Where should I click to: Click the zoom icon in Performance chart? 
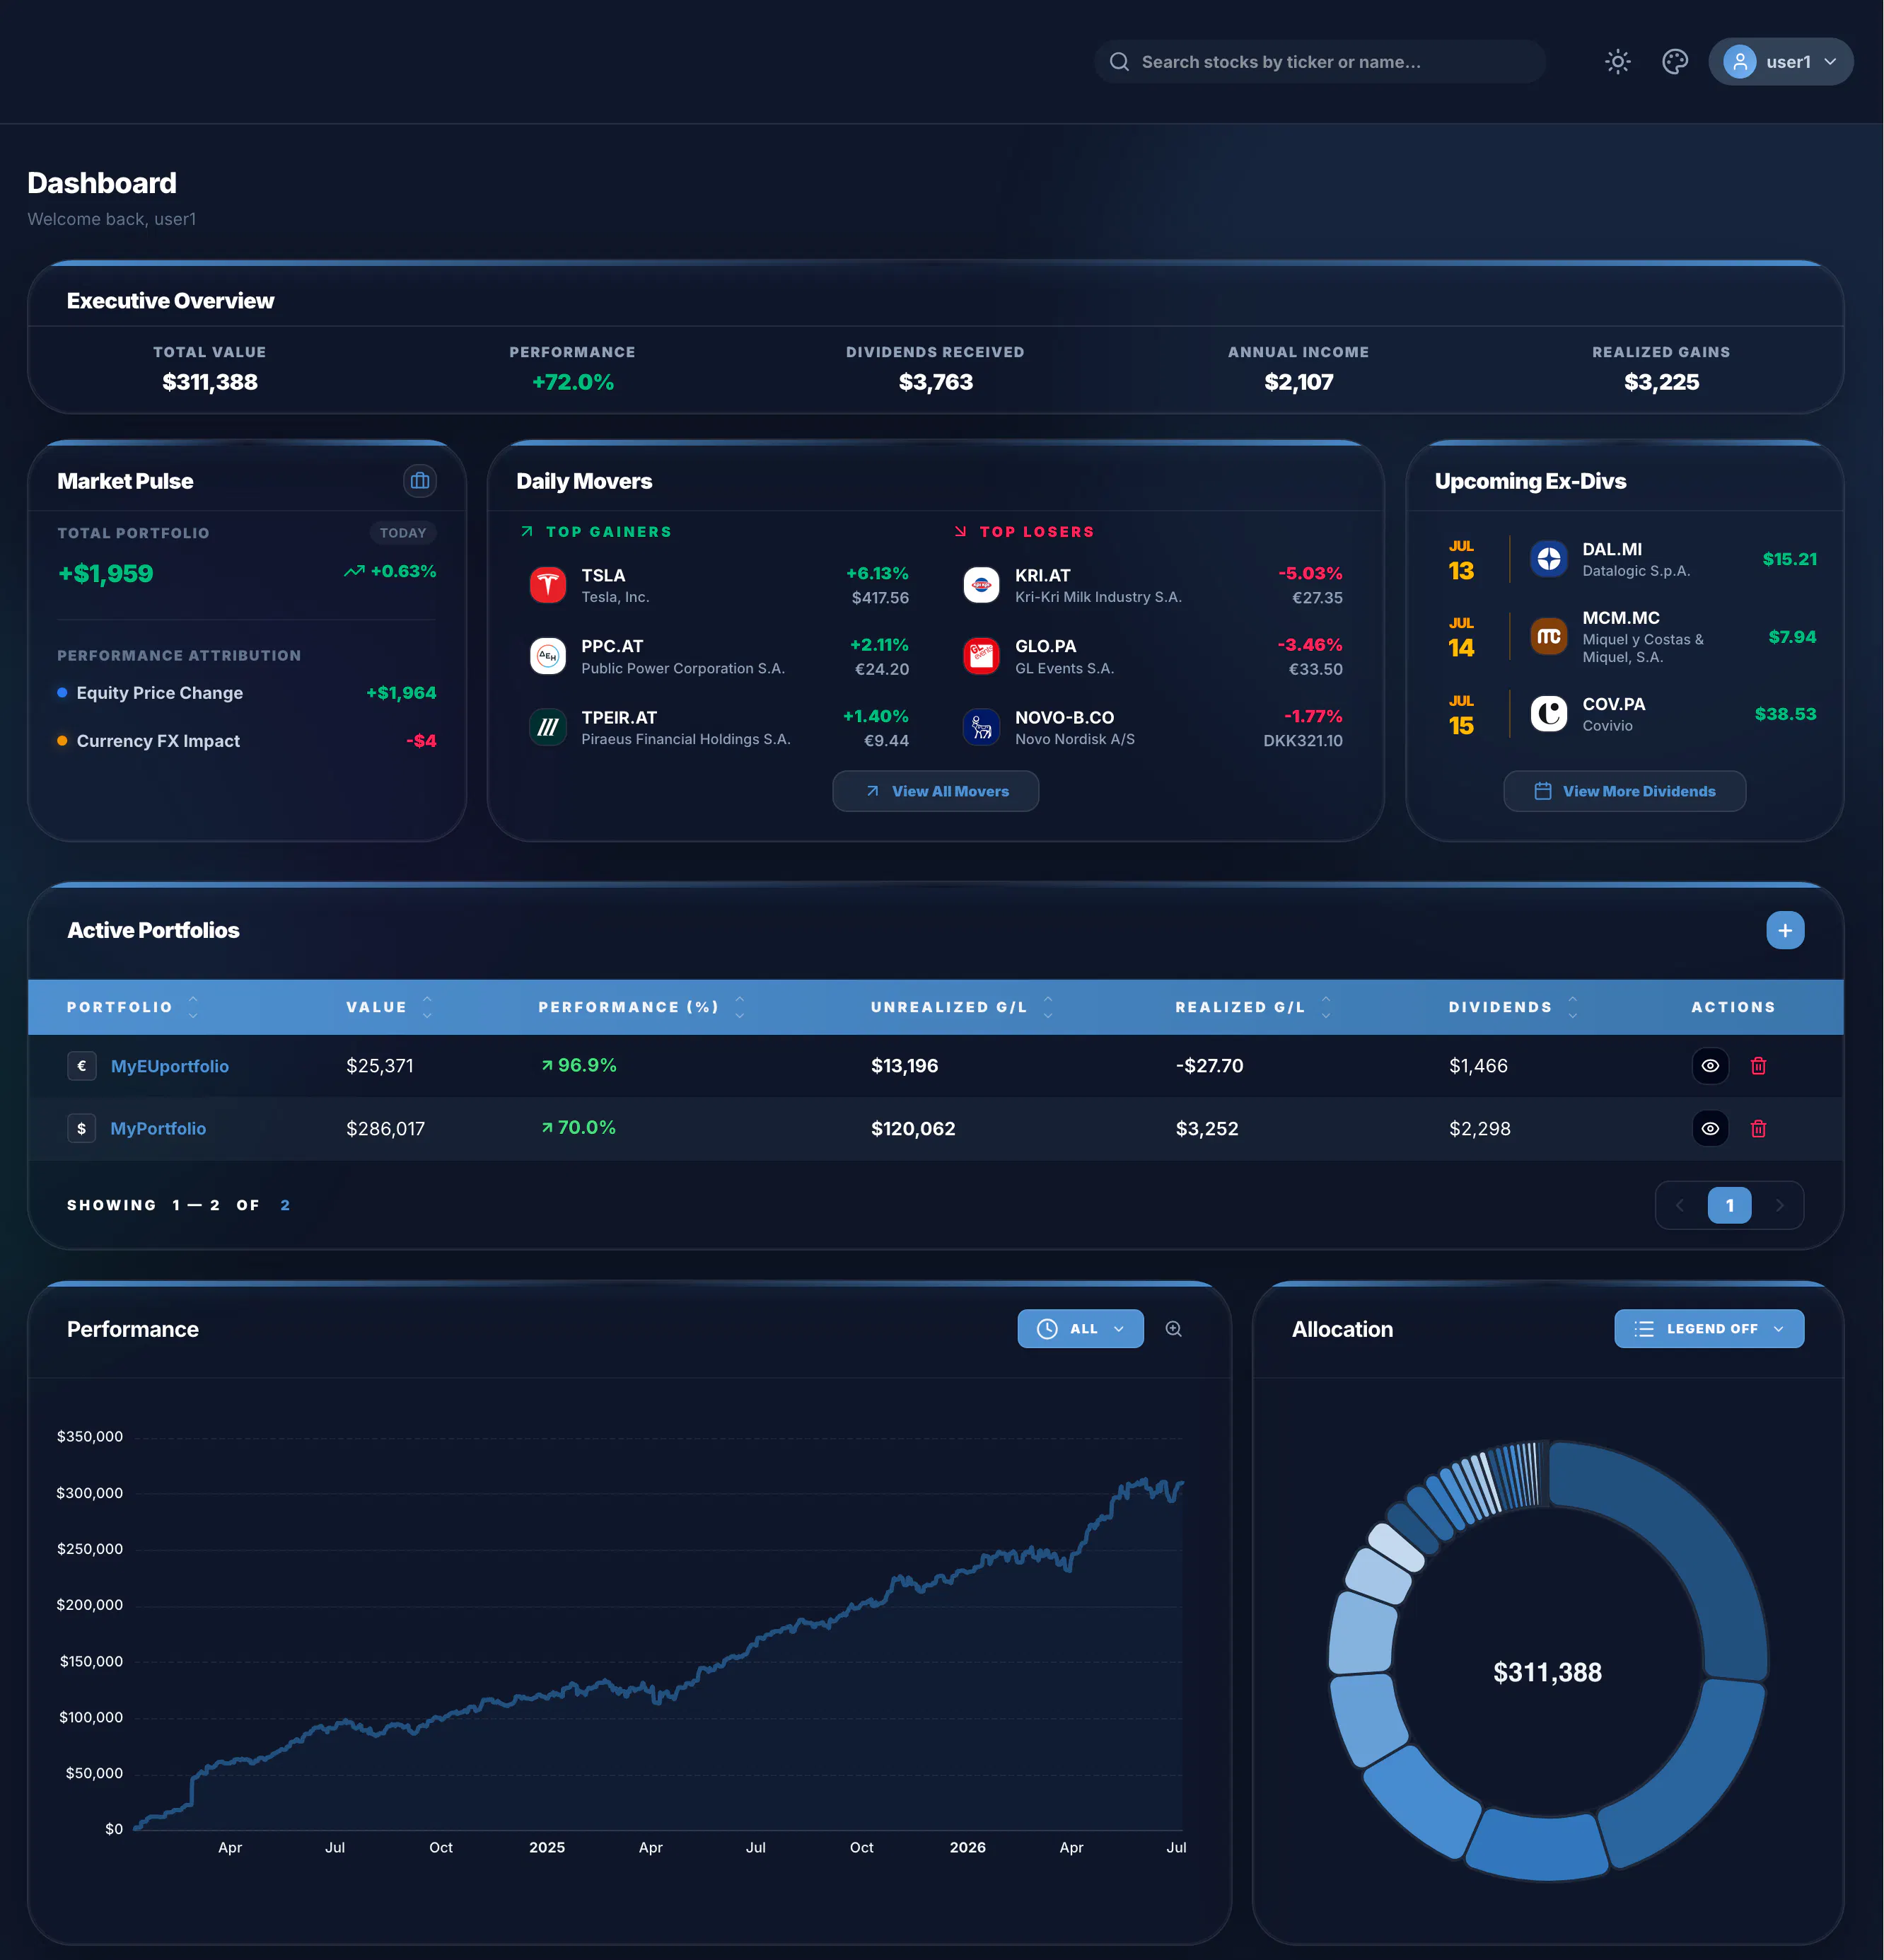pyautogui.click(x=1173, y=1329)
